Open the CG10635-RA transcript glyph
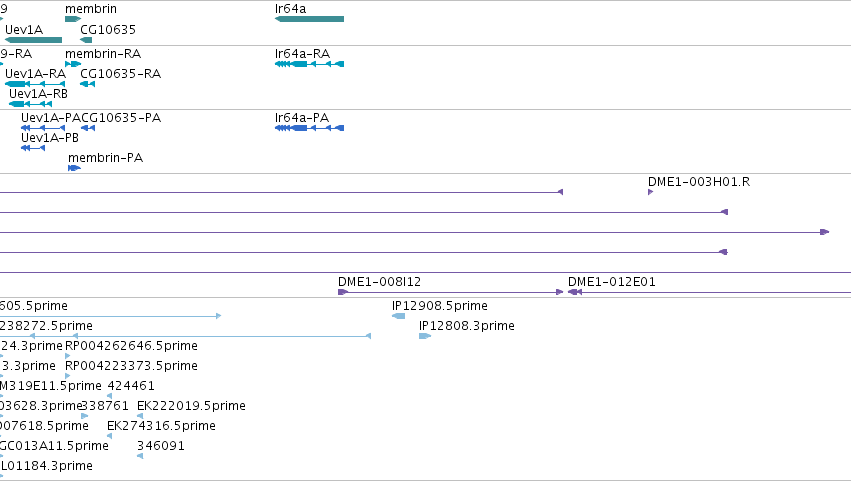This screenshot has height=481, width=851. click(x=87, y=84)
